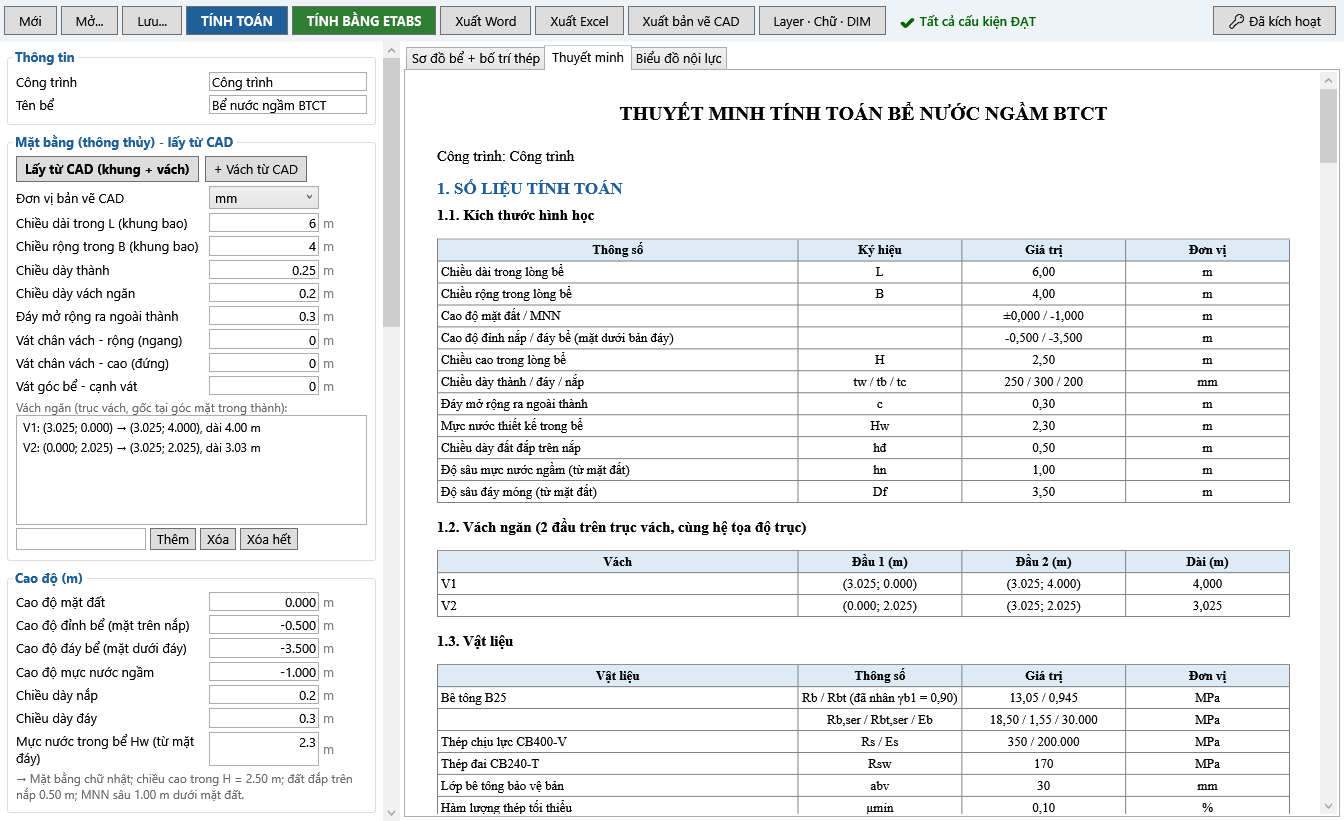The width and height of the screenshot is (1344, 821).
Task: Open Layer · Chữ · DIM settings
Action: (x=822, y=21)
